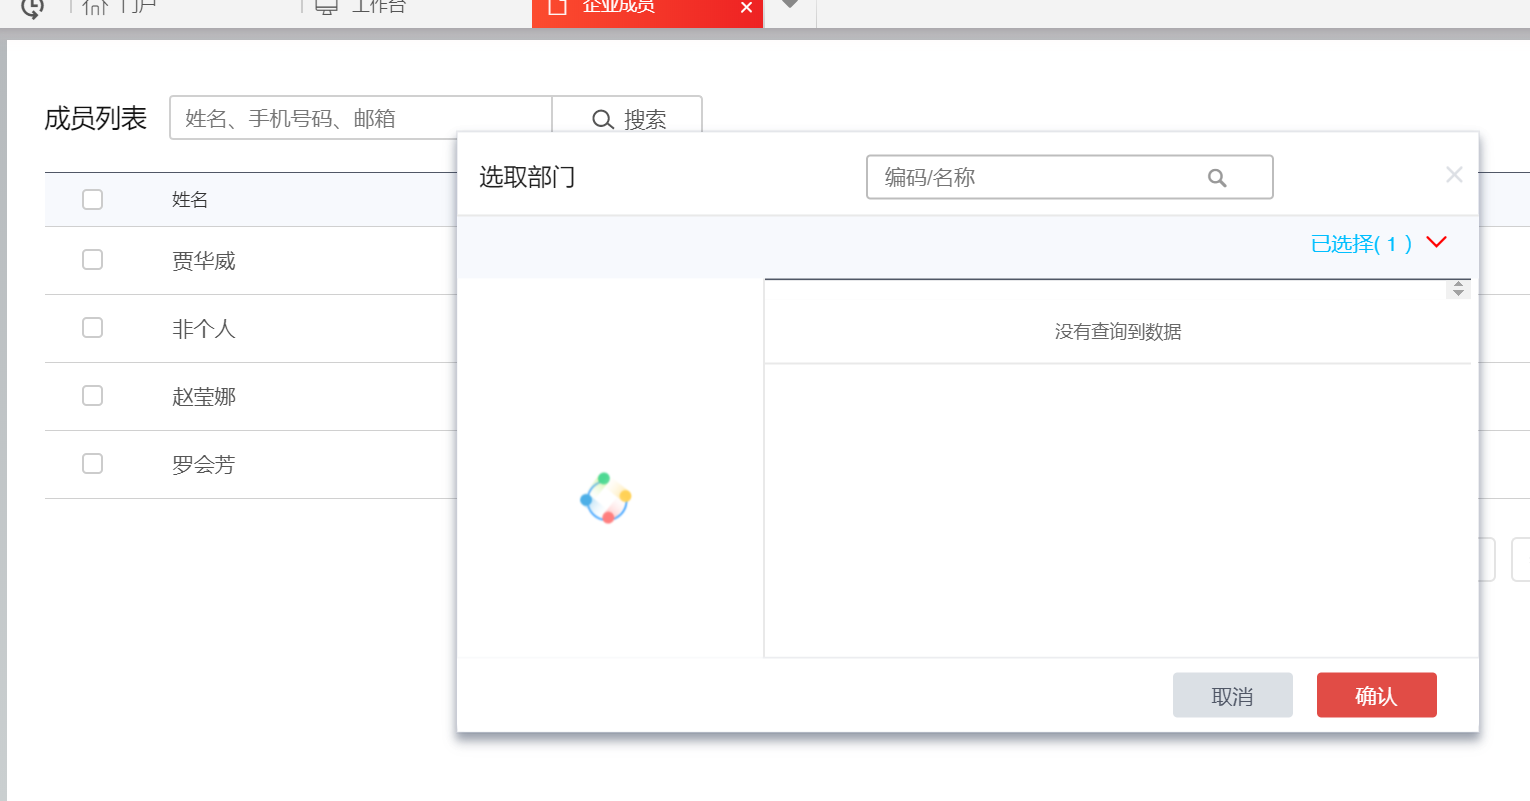This screenshot has width=1530, height=801.
Task: Open the tab list dropdown arrow
Action: pyautogui.click(x=790, y=5)
